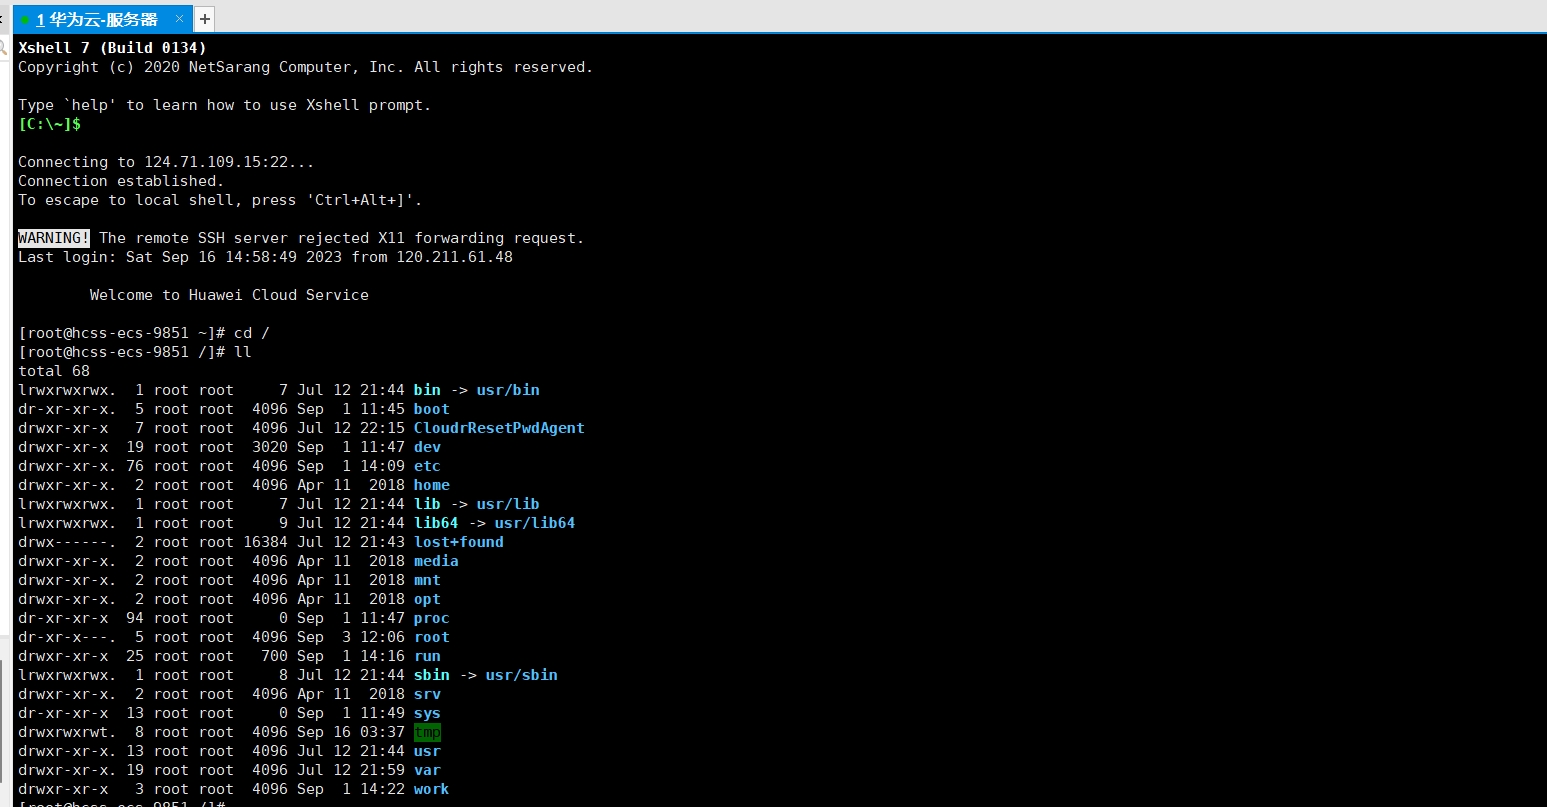This screenshot has width=1547, height=807.
Task: Click the Connecting to 124.71.109.15:22 line
Action: click(166, 162)
